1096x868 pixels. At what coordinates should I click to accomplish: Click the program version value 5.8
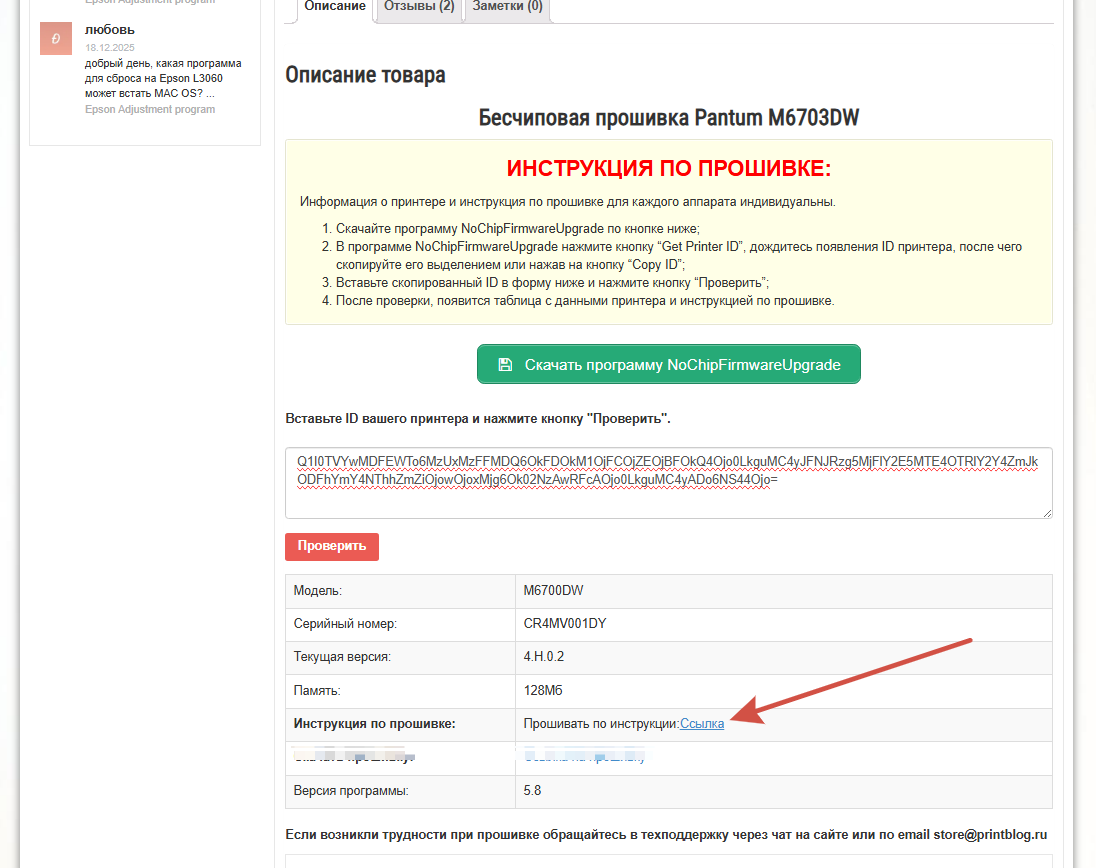[532, 791]
